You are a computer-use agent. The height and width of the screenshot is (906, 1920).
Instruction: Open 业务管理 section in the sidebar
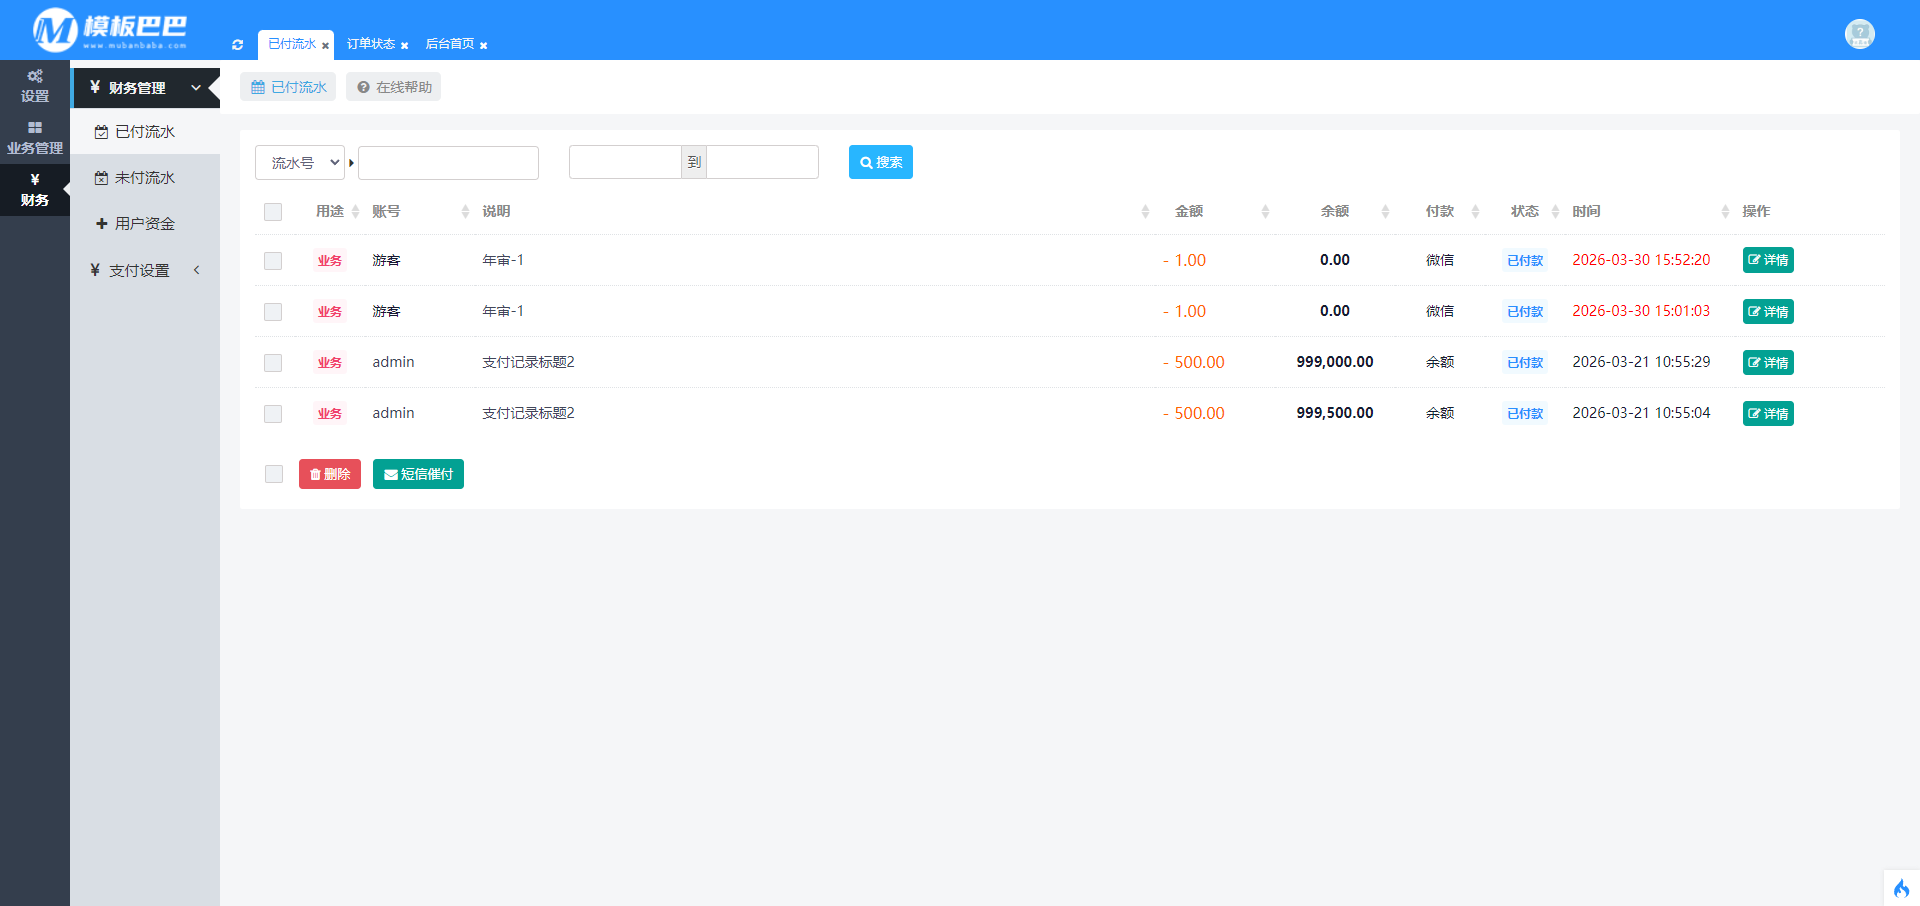click(x=34, y=138)
